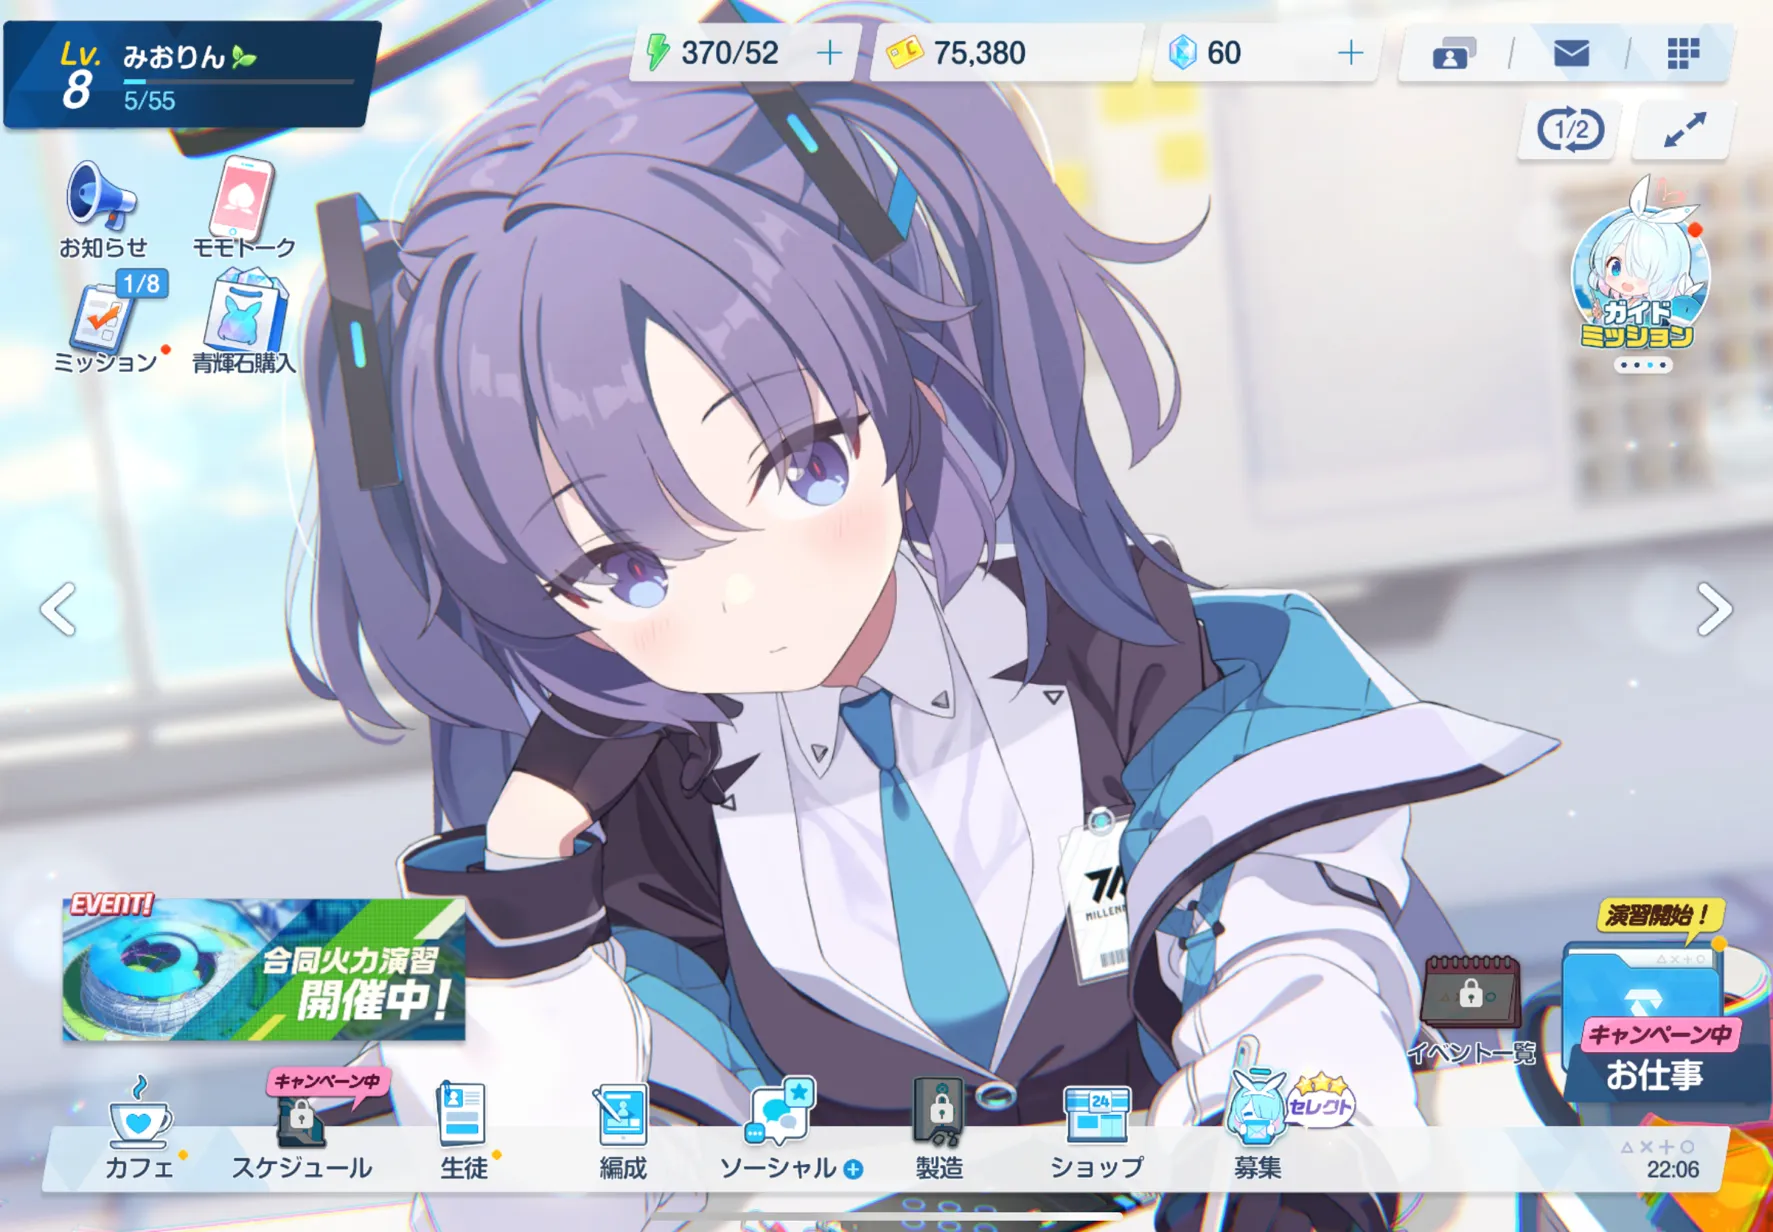The image size is (1773, 1232).
Task: Add blue gems with the plus button
Action: [1350, 52]
